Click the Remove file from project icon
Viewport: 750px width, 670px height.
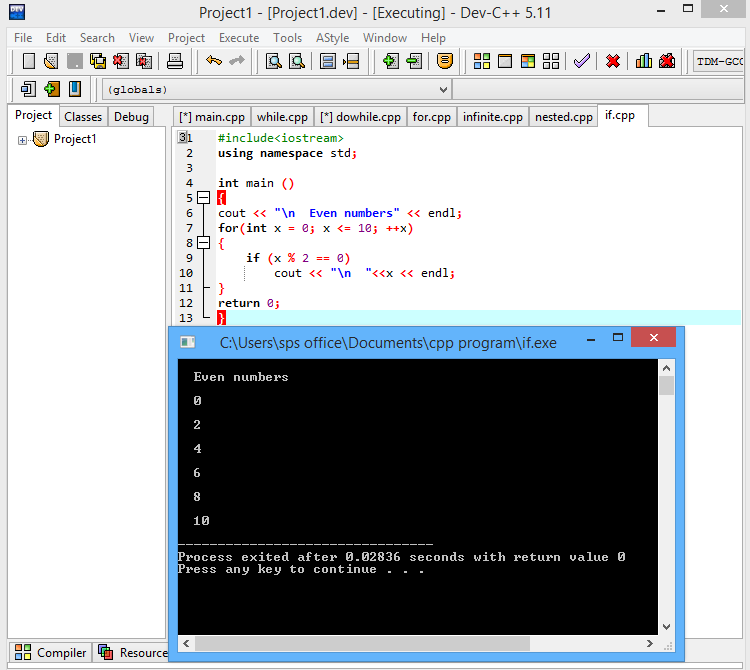tap(414, 61)
